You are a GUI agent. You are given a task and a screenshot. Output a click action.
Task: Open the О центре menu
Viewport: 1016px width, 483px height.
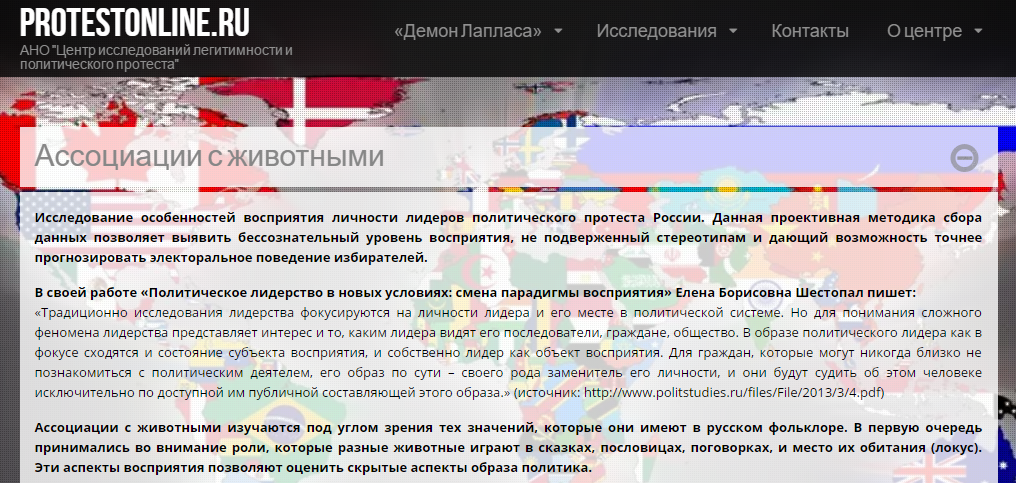(923, 31)
